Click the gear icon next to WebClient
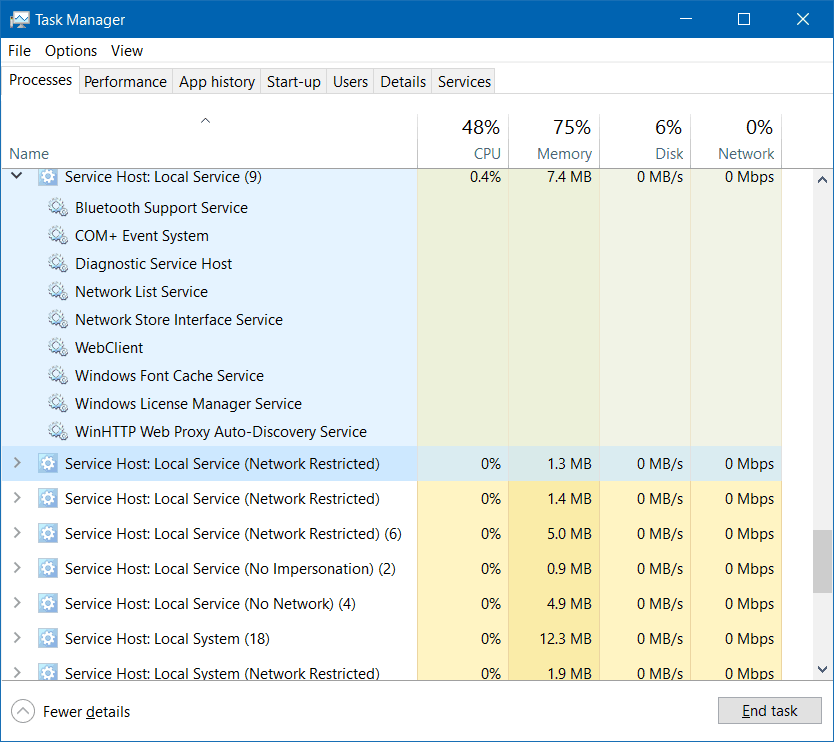Image resolution: width=834 pixels, height=742 pixels. (x=57, y=348)
